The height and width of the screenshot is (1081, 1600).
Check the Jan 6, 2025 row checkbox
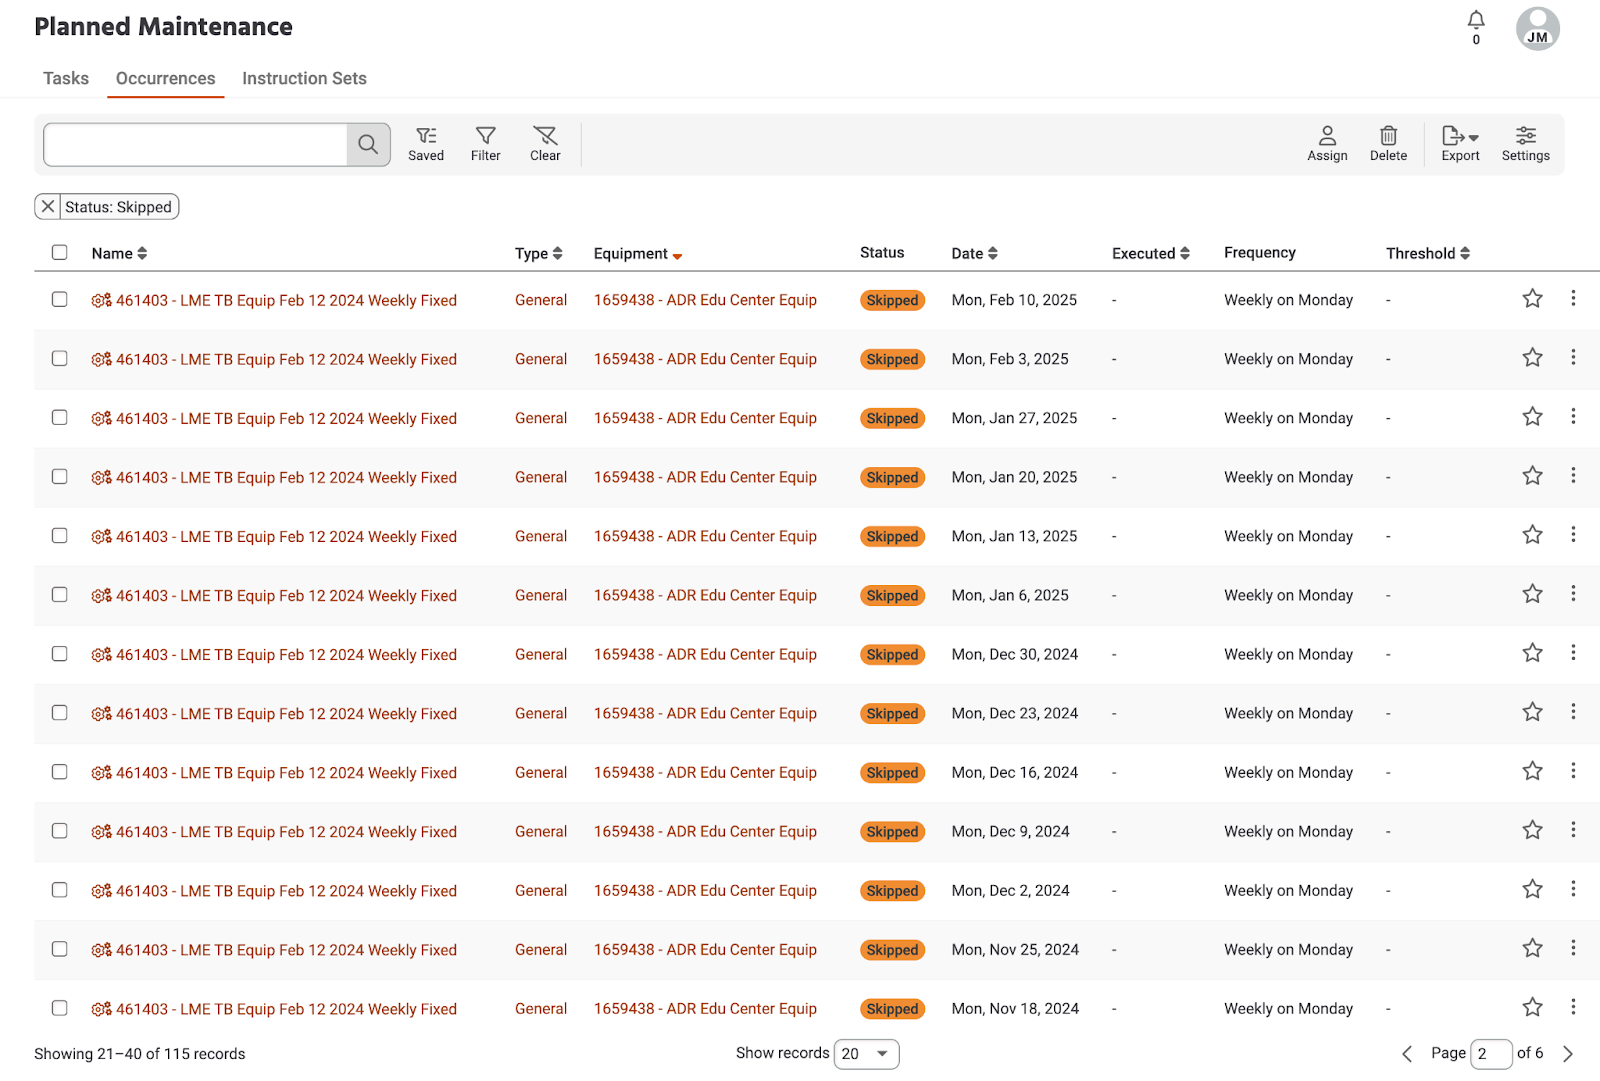(x=60, y=594)
